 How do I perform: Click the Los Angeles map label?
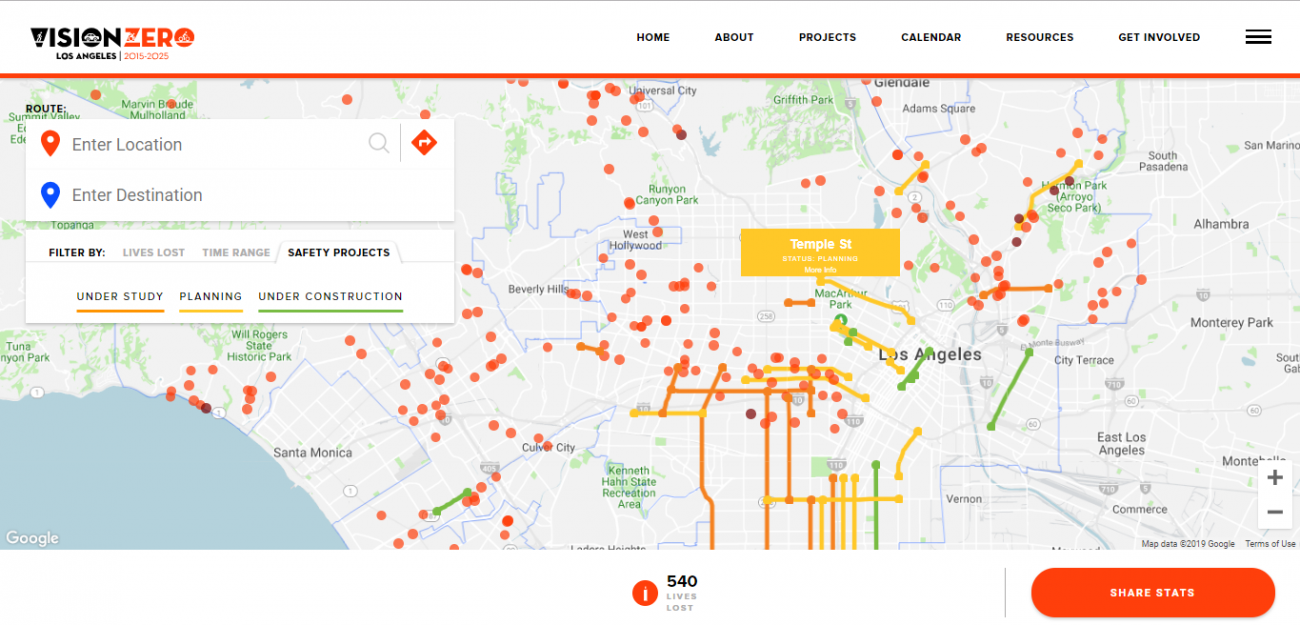930,355
